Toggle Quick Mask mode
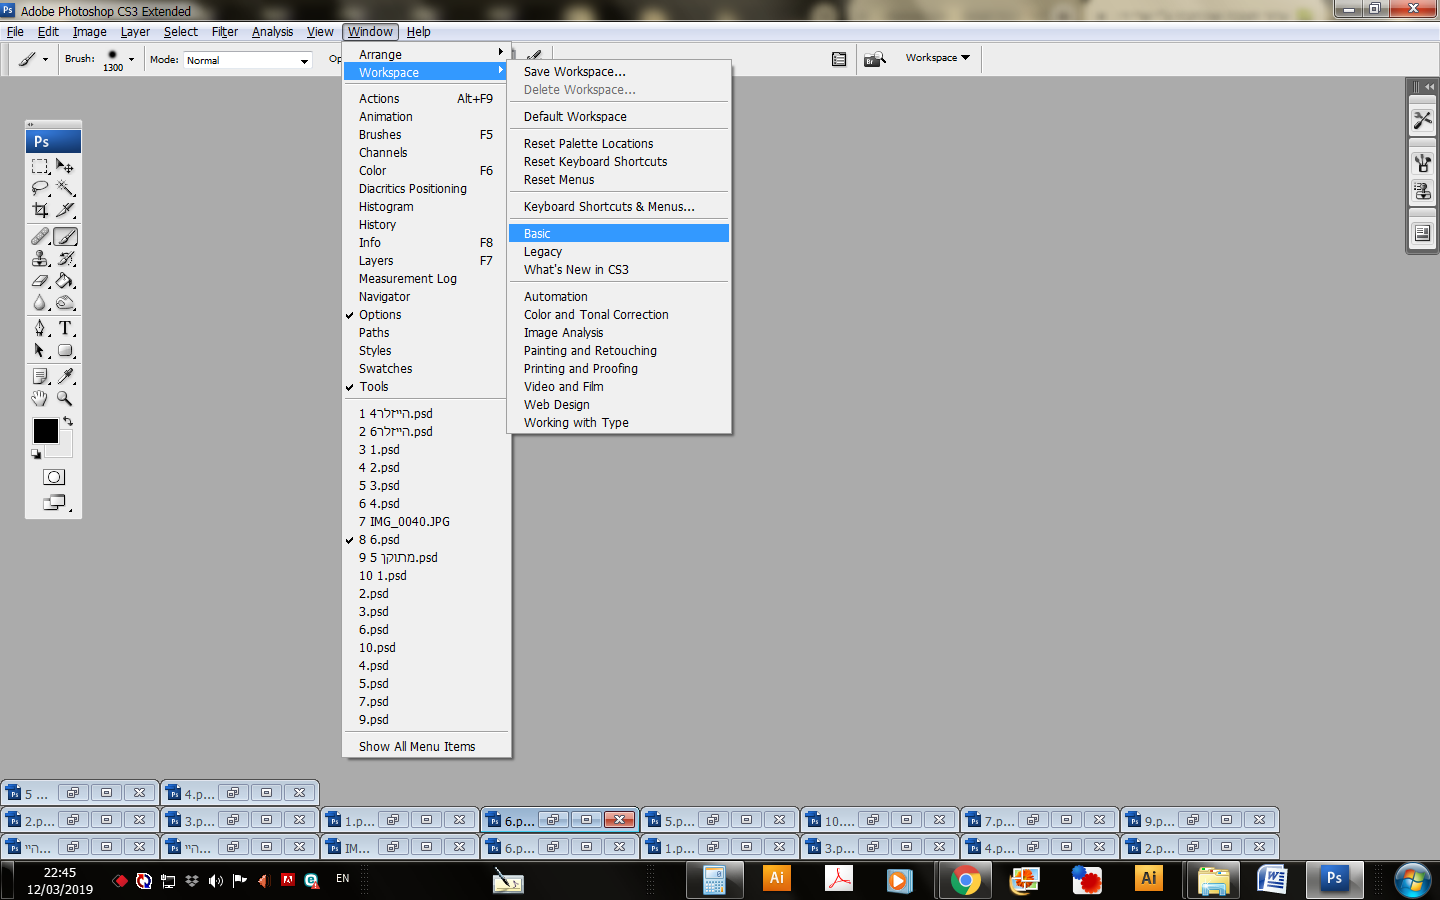Viewport: 1440px width, 900px height. click(x=54, y=477)
